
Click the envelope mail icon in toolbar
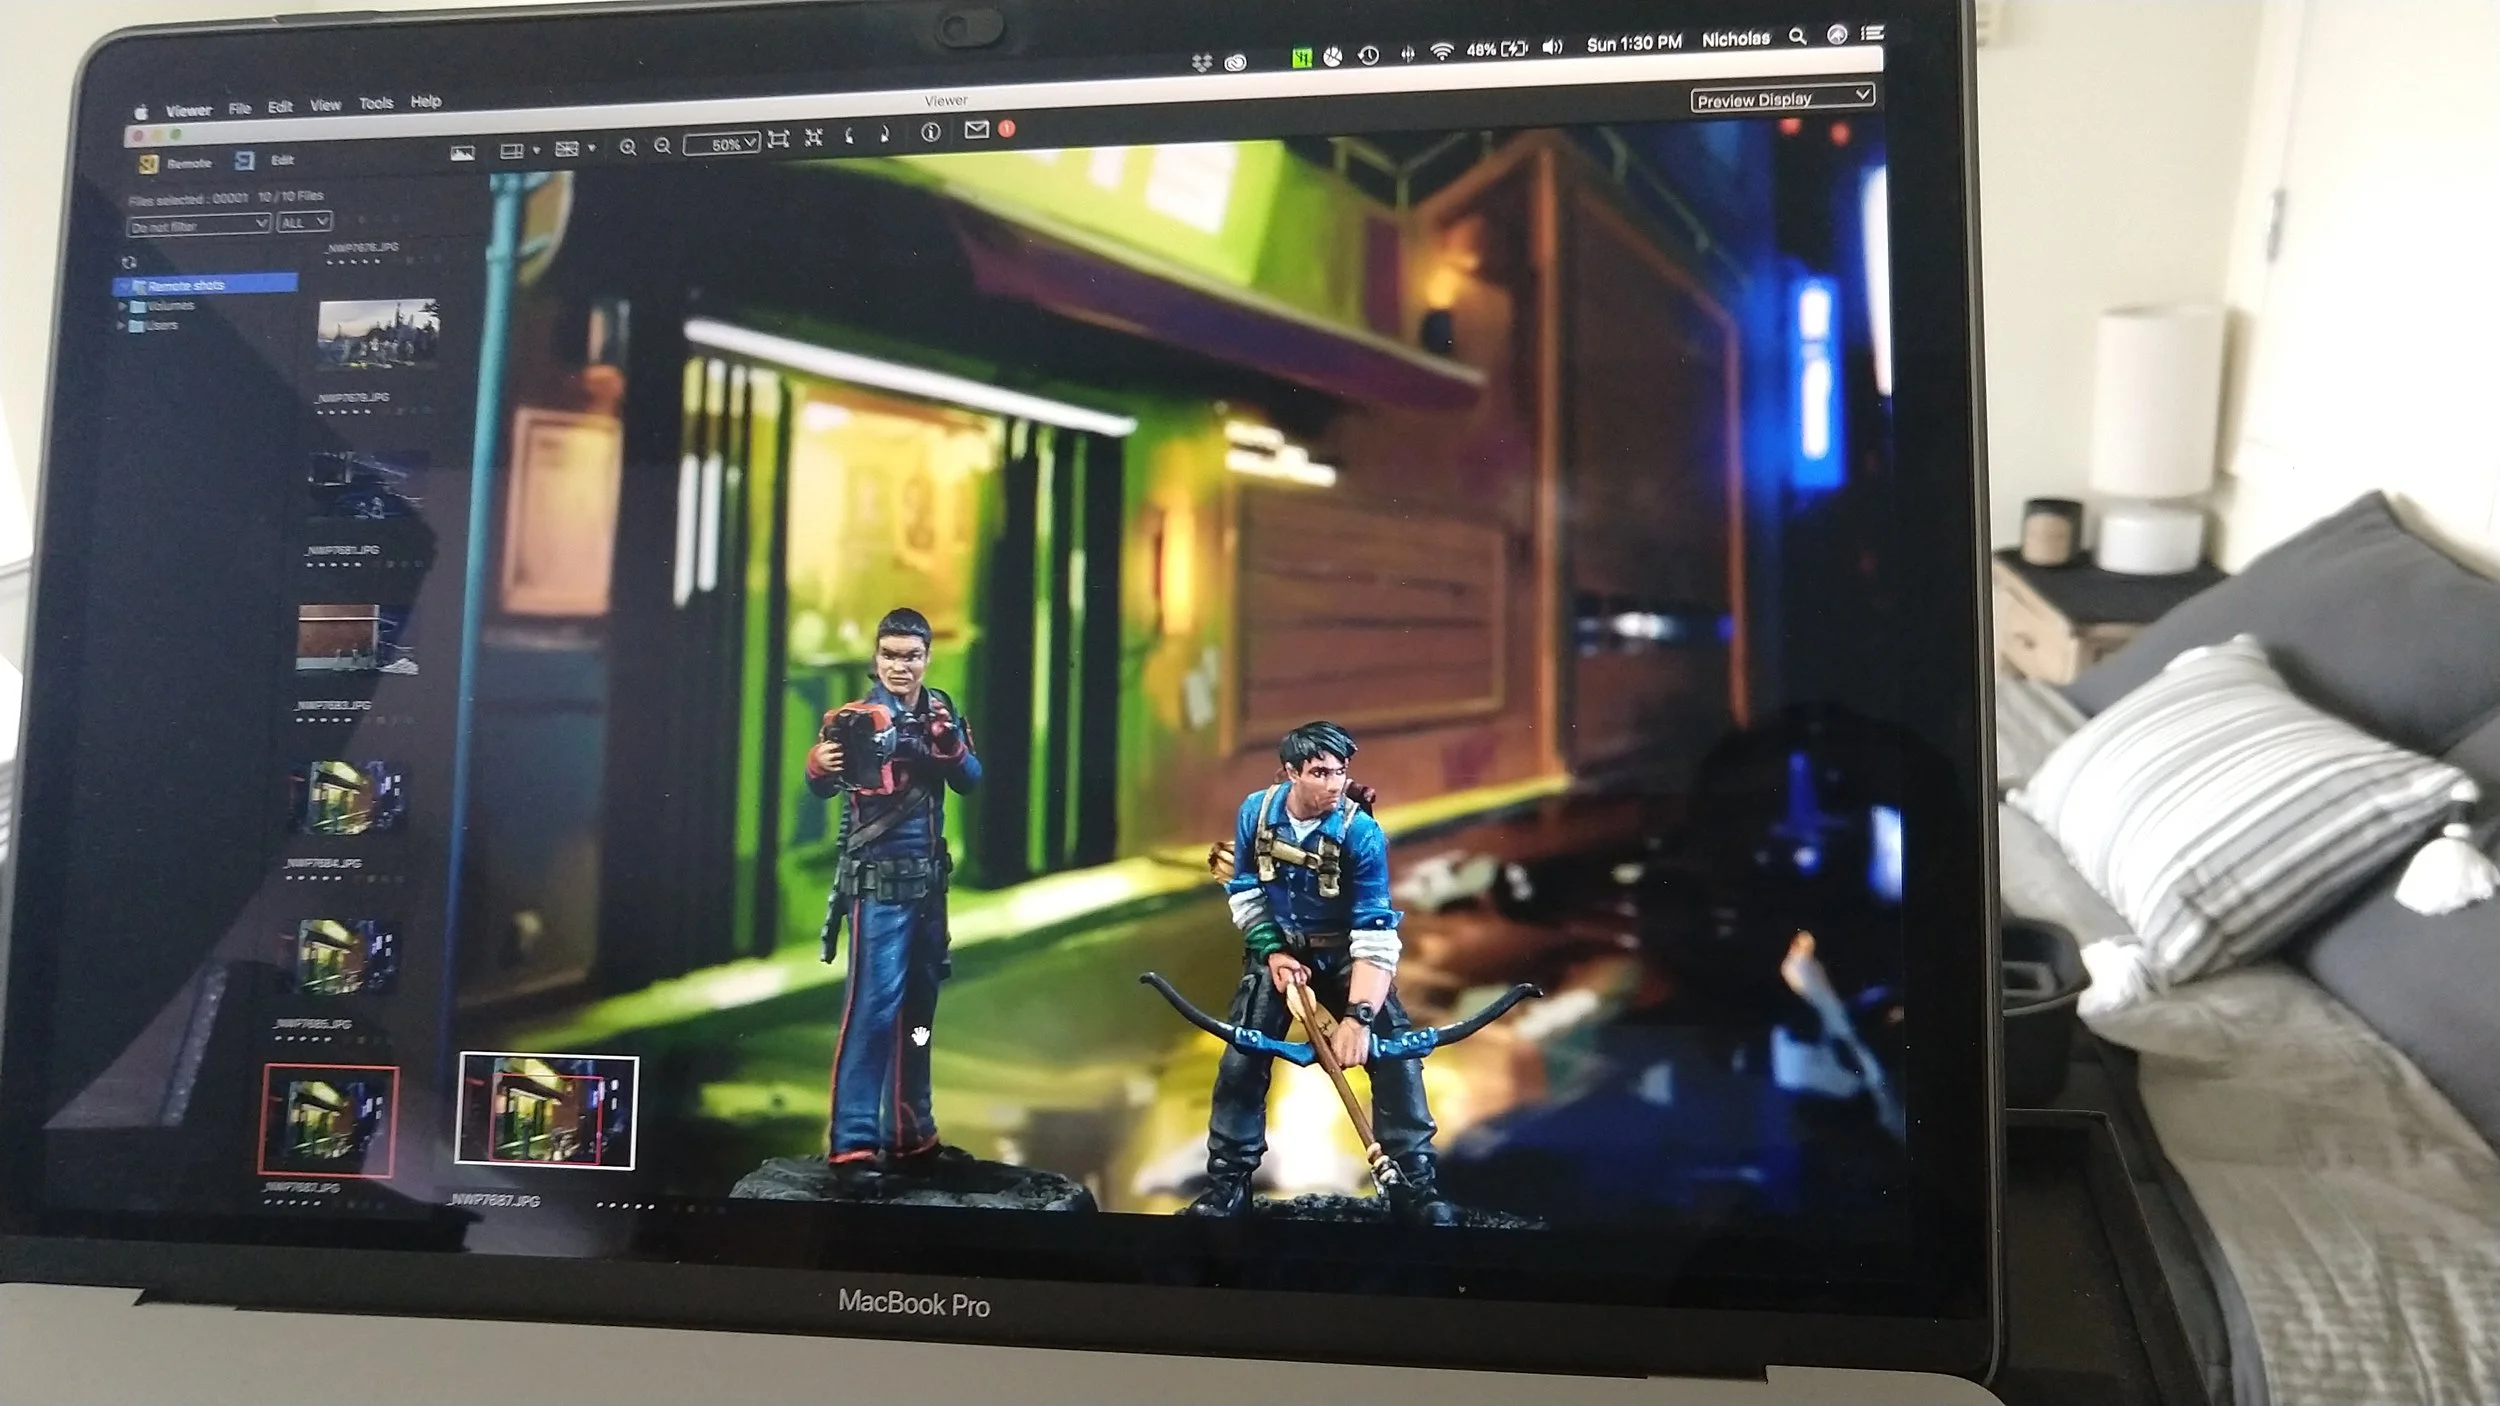click(976, 129)
